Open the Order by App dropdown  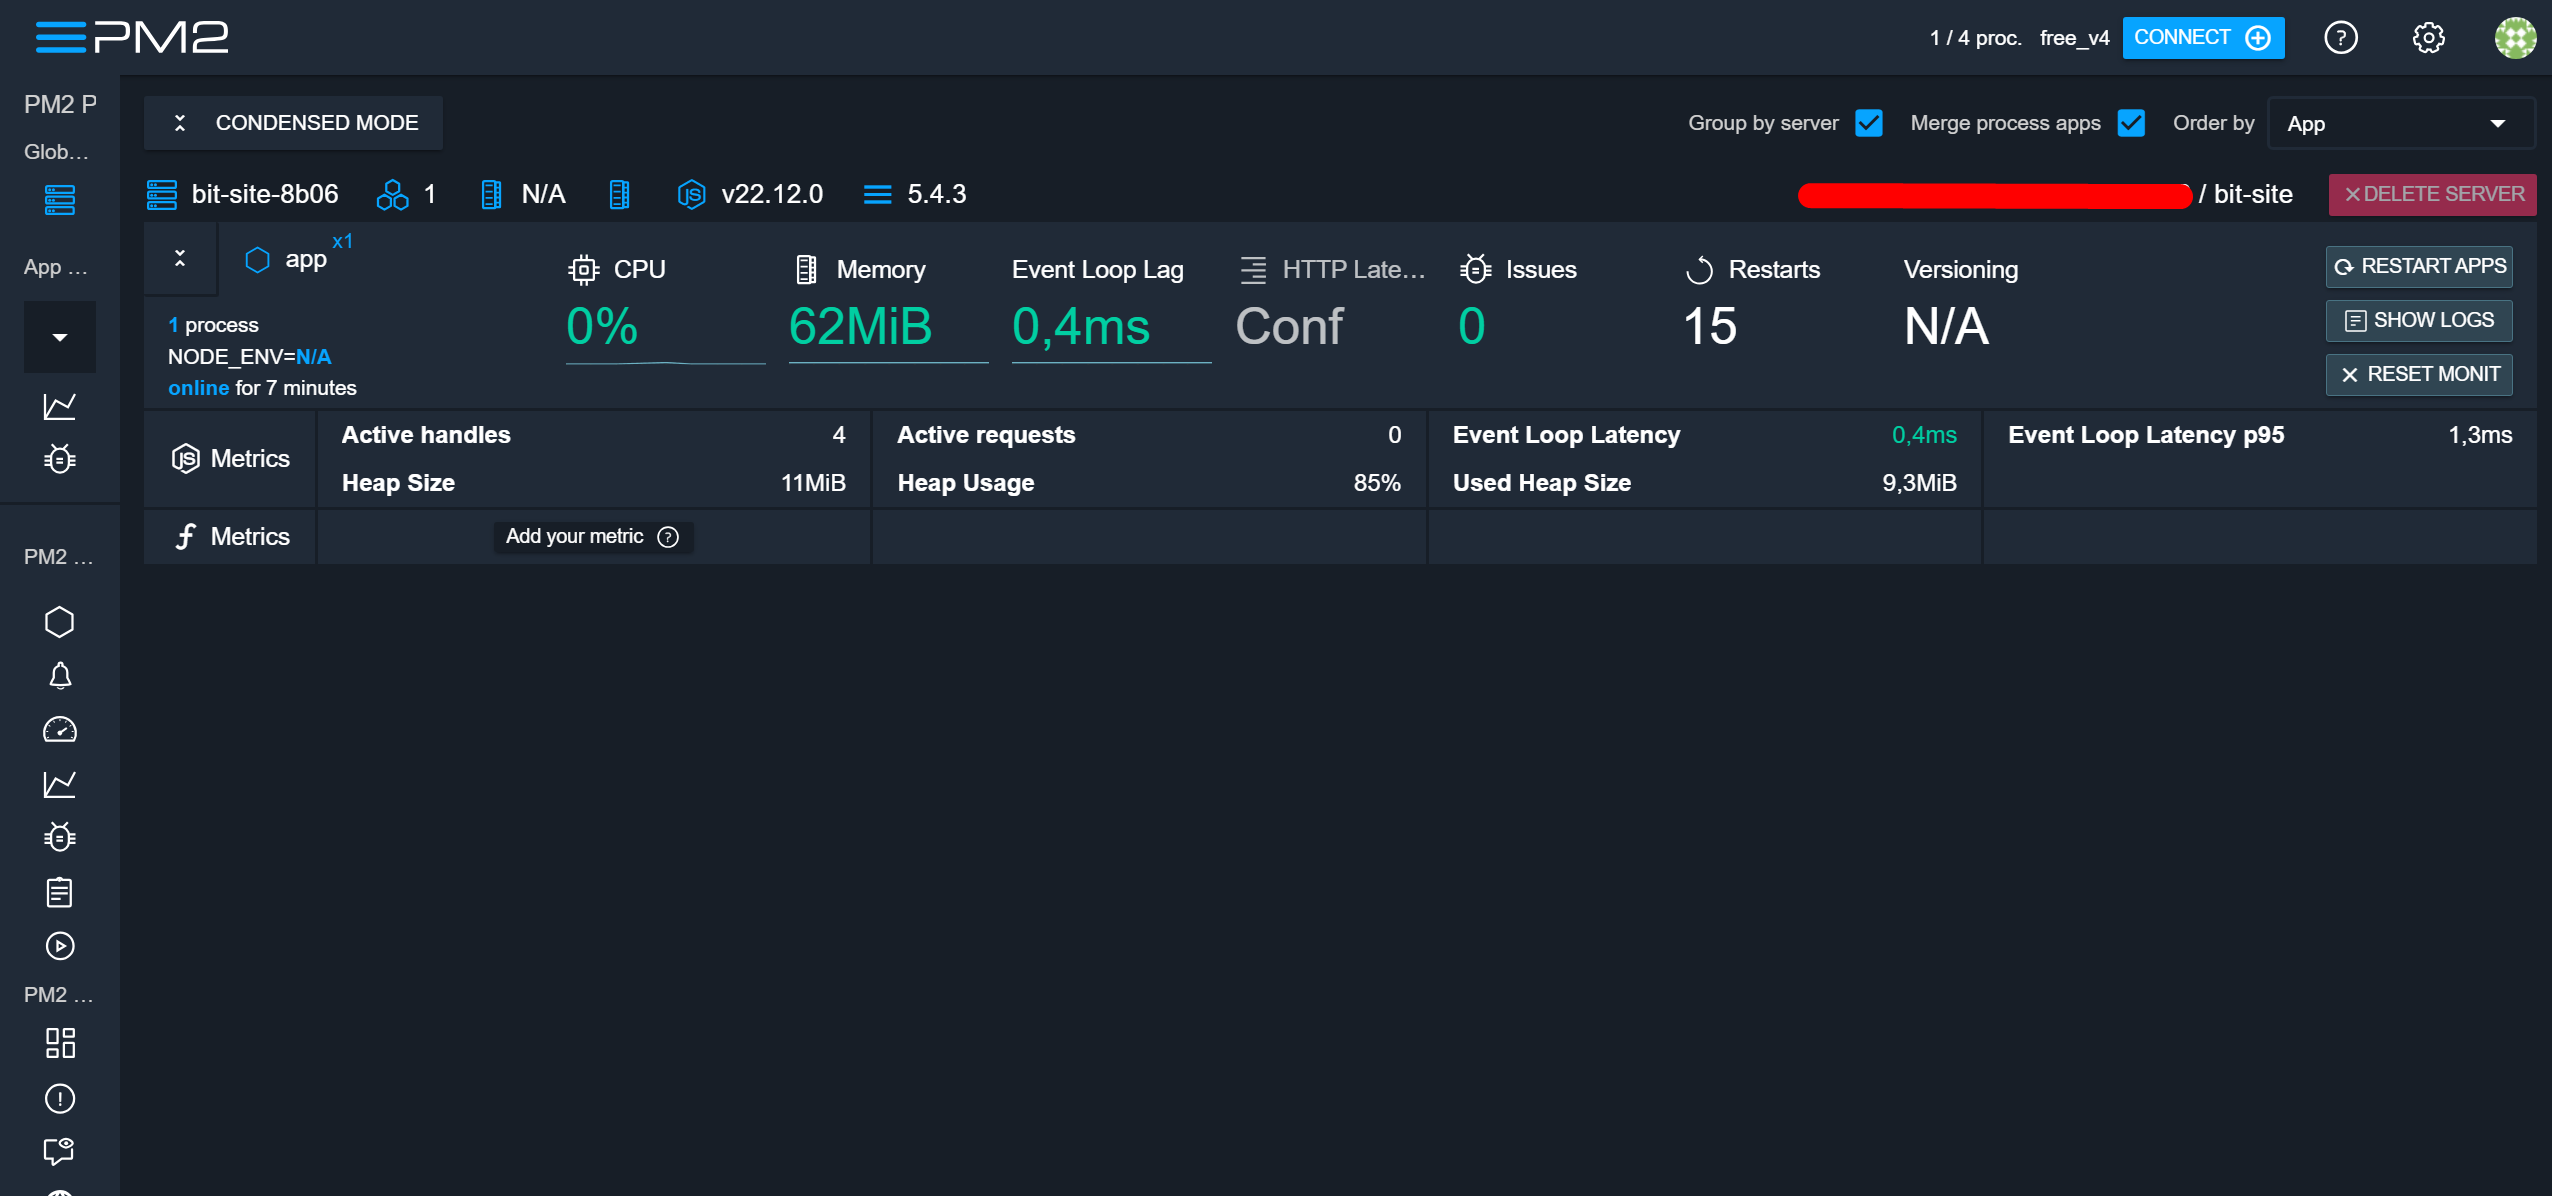pyautogui.click(x=2400, y=123)
